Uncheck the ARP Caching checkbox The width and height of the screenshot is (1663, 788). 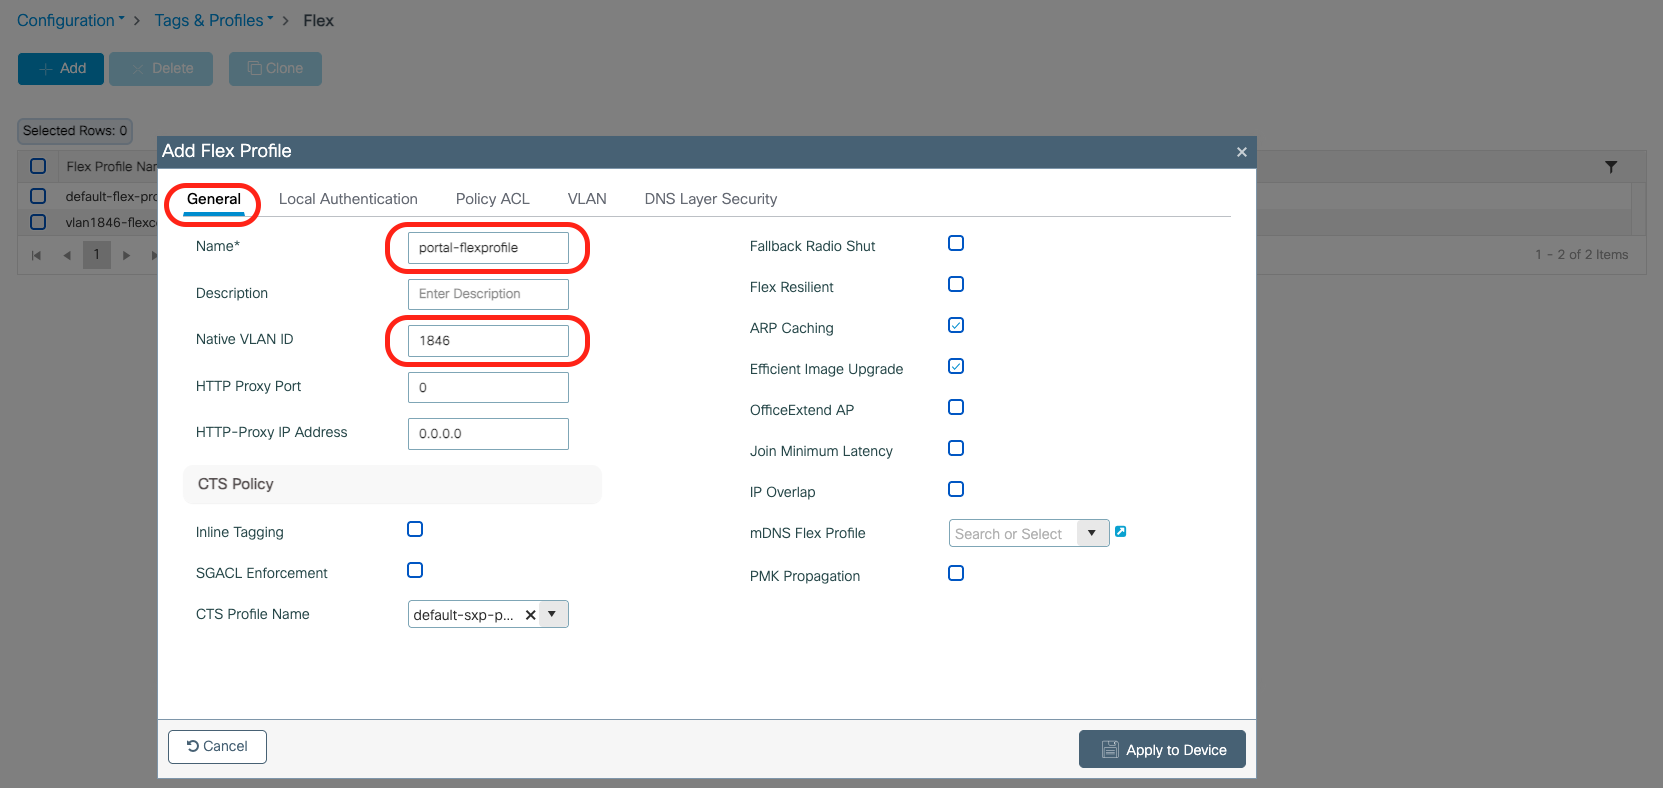(956, 326)
